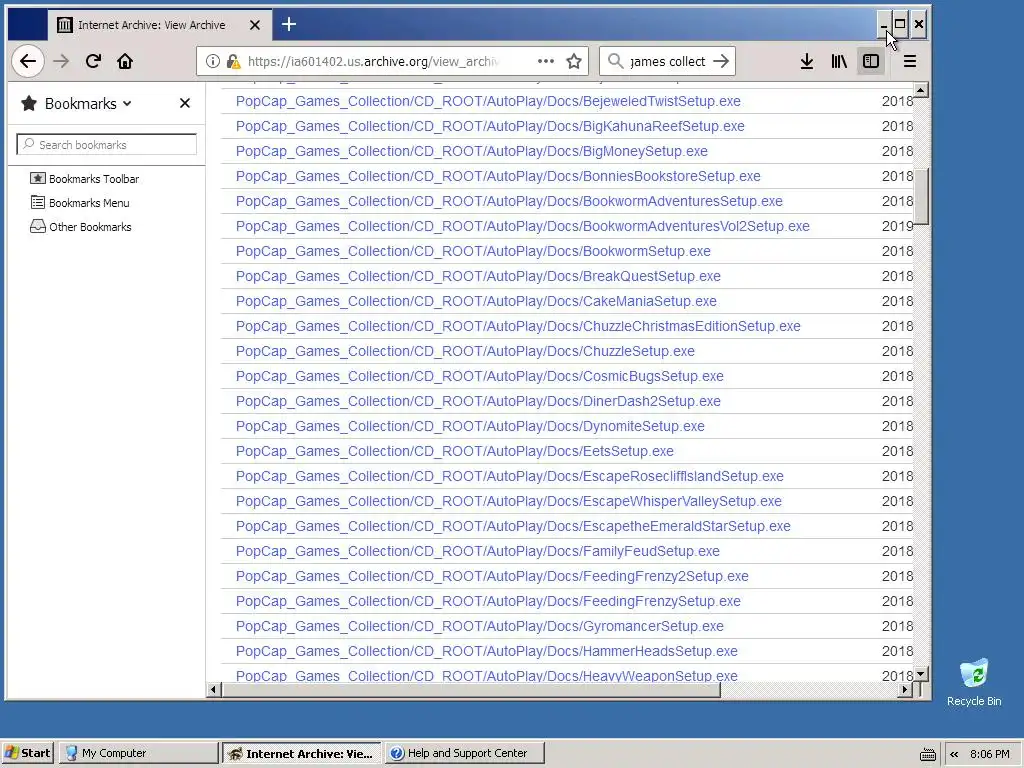Open the EscapeRosecliffIslandSetup.exe link
The width and height of the screenshot is (1024, 768).
coord(509,476)
